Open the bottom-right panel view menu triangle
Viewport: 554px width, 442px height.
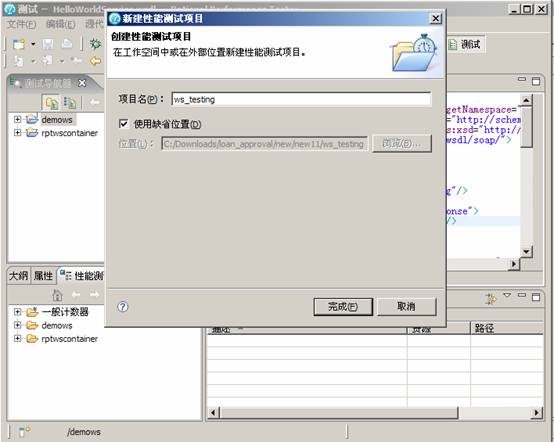507,295
